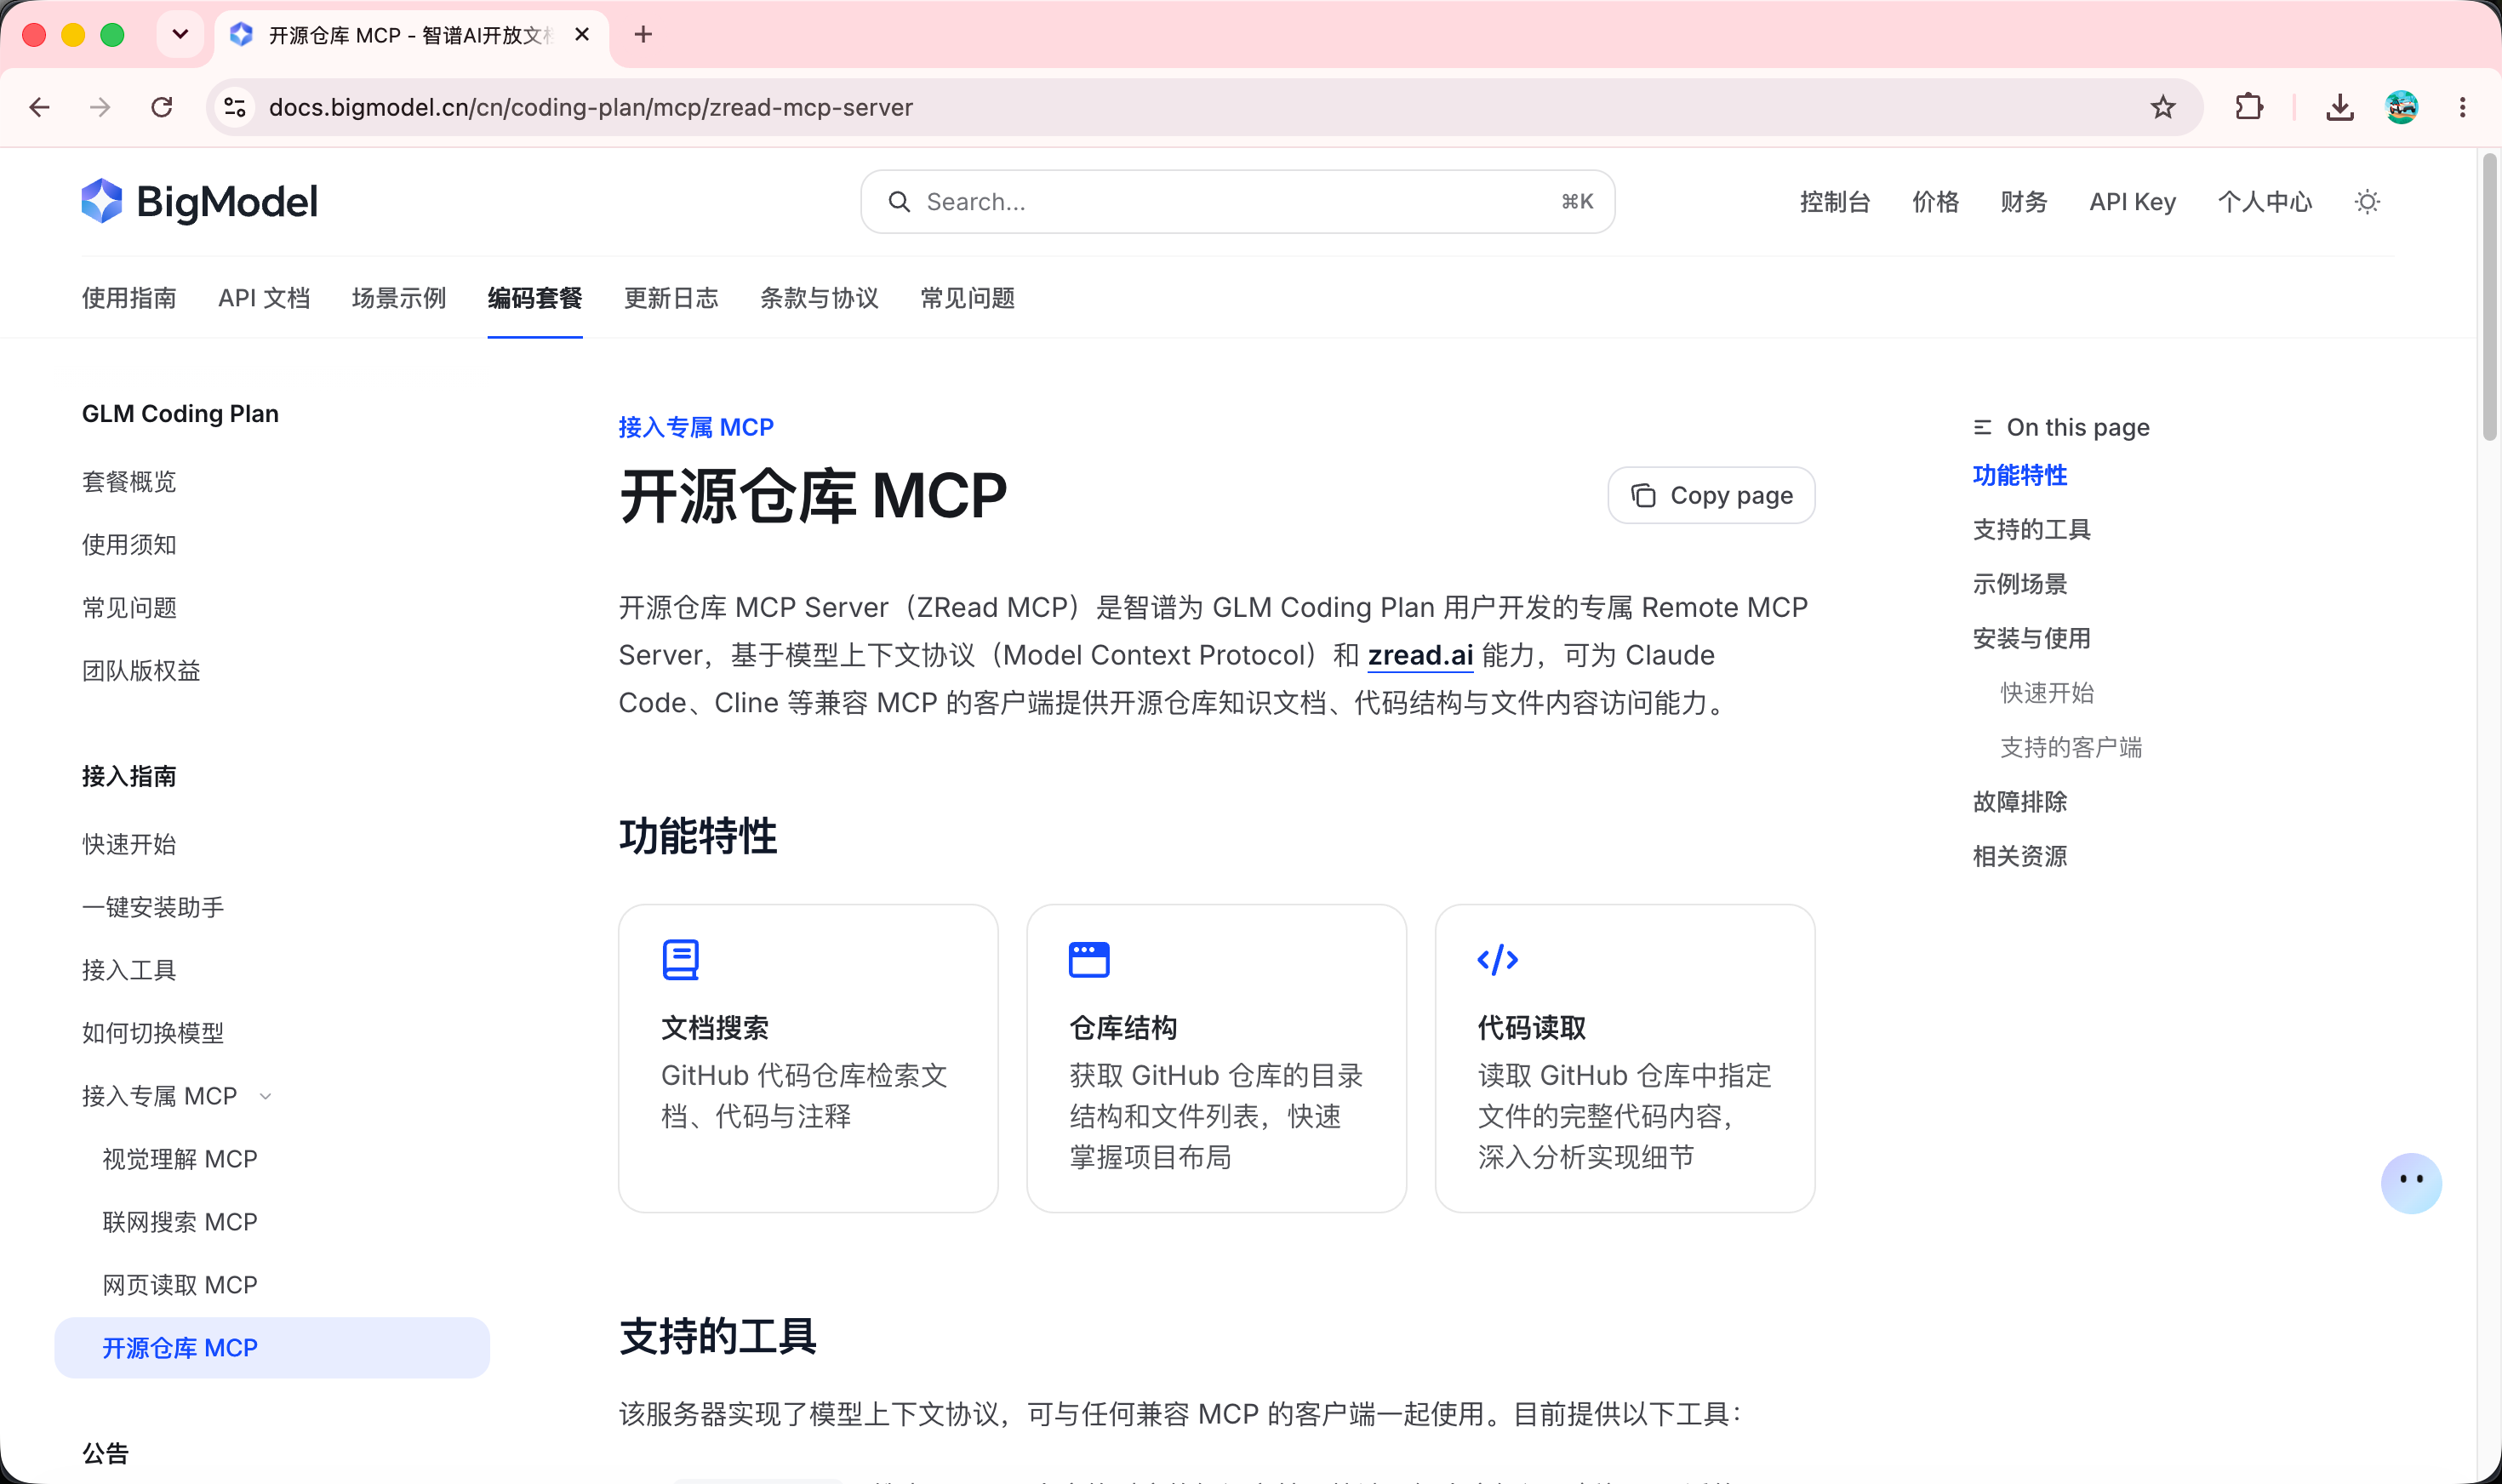
Task: Open the API Key header link
Action: pyautogui.click(x=2132, y=202)
